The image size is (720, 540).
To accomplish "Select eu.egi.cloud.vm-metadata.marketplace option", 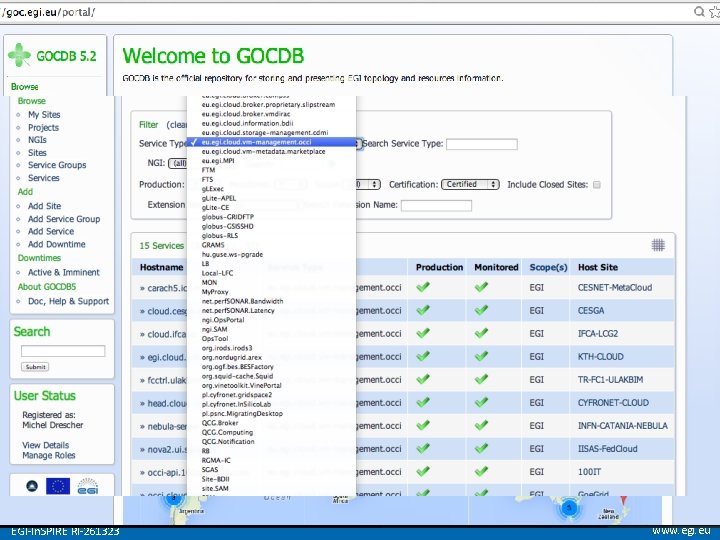I will (x=264, y=152).
